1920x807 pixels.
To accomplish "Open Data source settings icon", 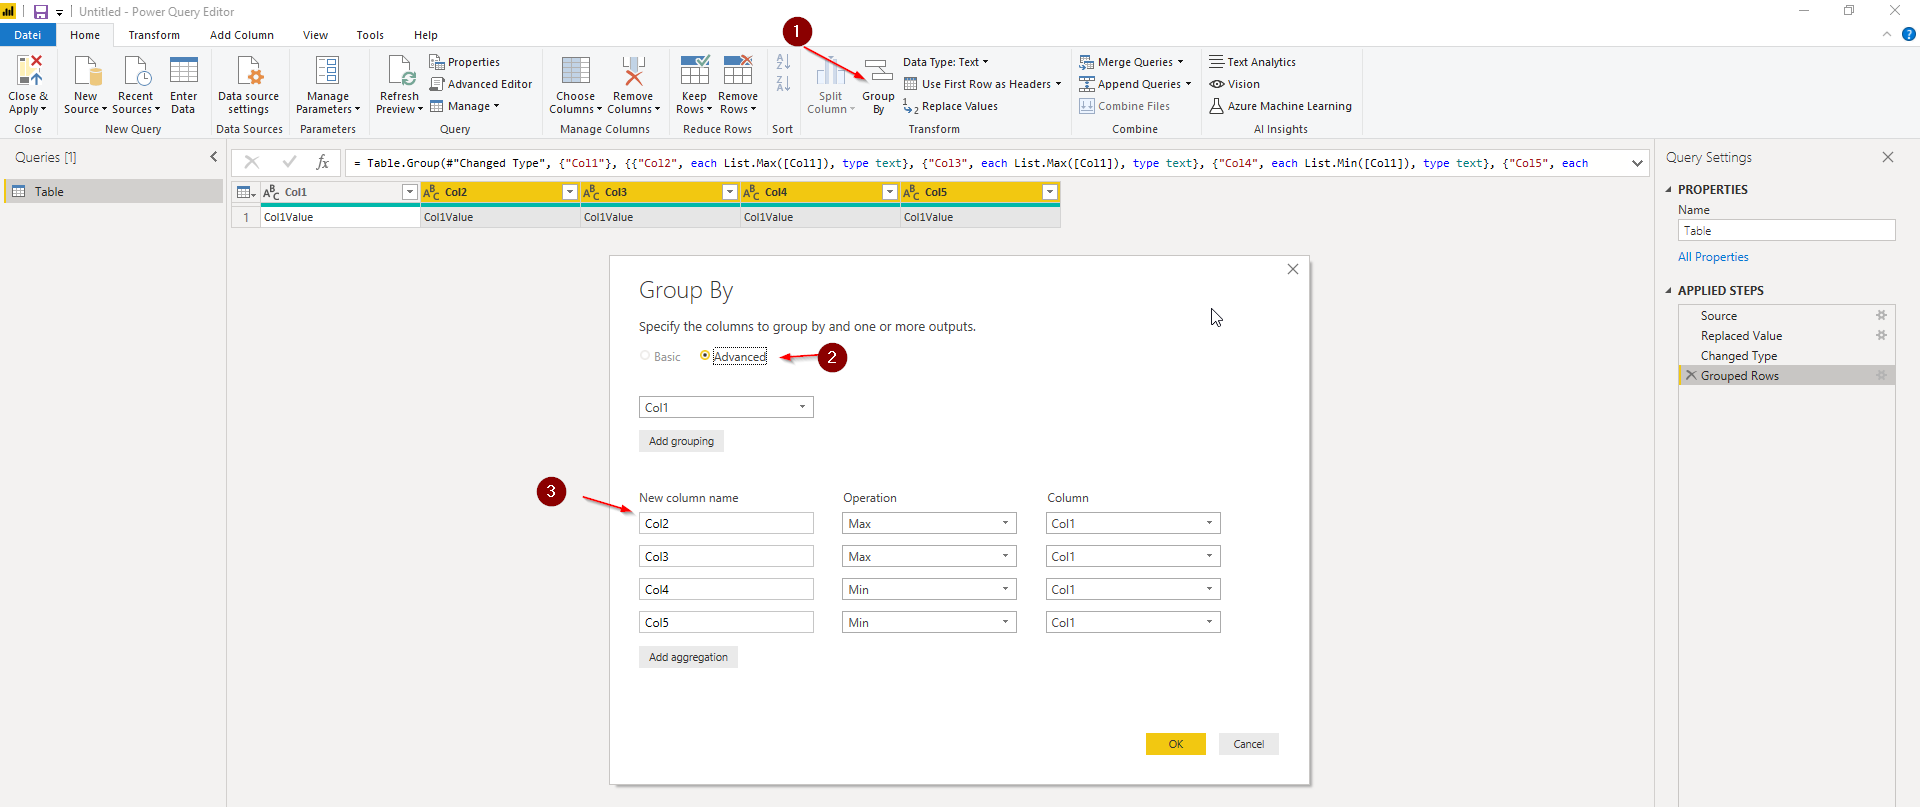I will click(248, 71).
